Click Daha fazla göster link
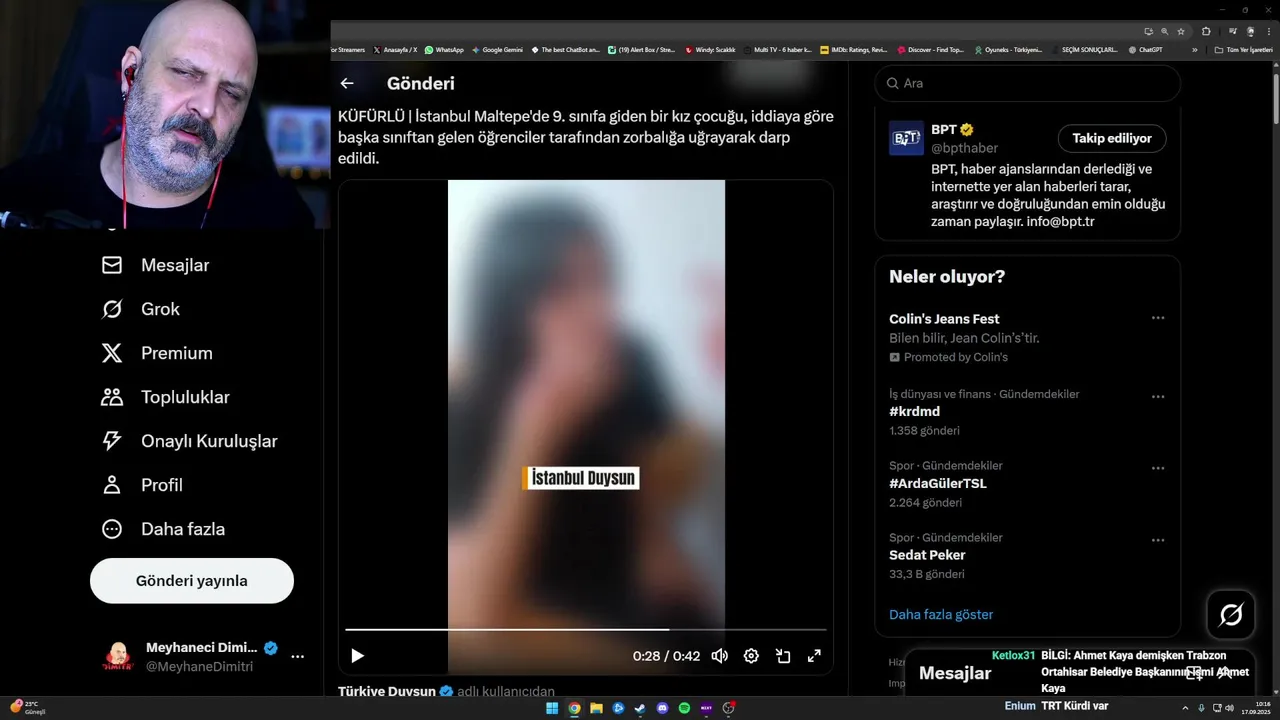1280x720 pixels. [x=941, y=614]
